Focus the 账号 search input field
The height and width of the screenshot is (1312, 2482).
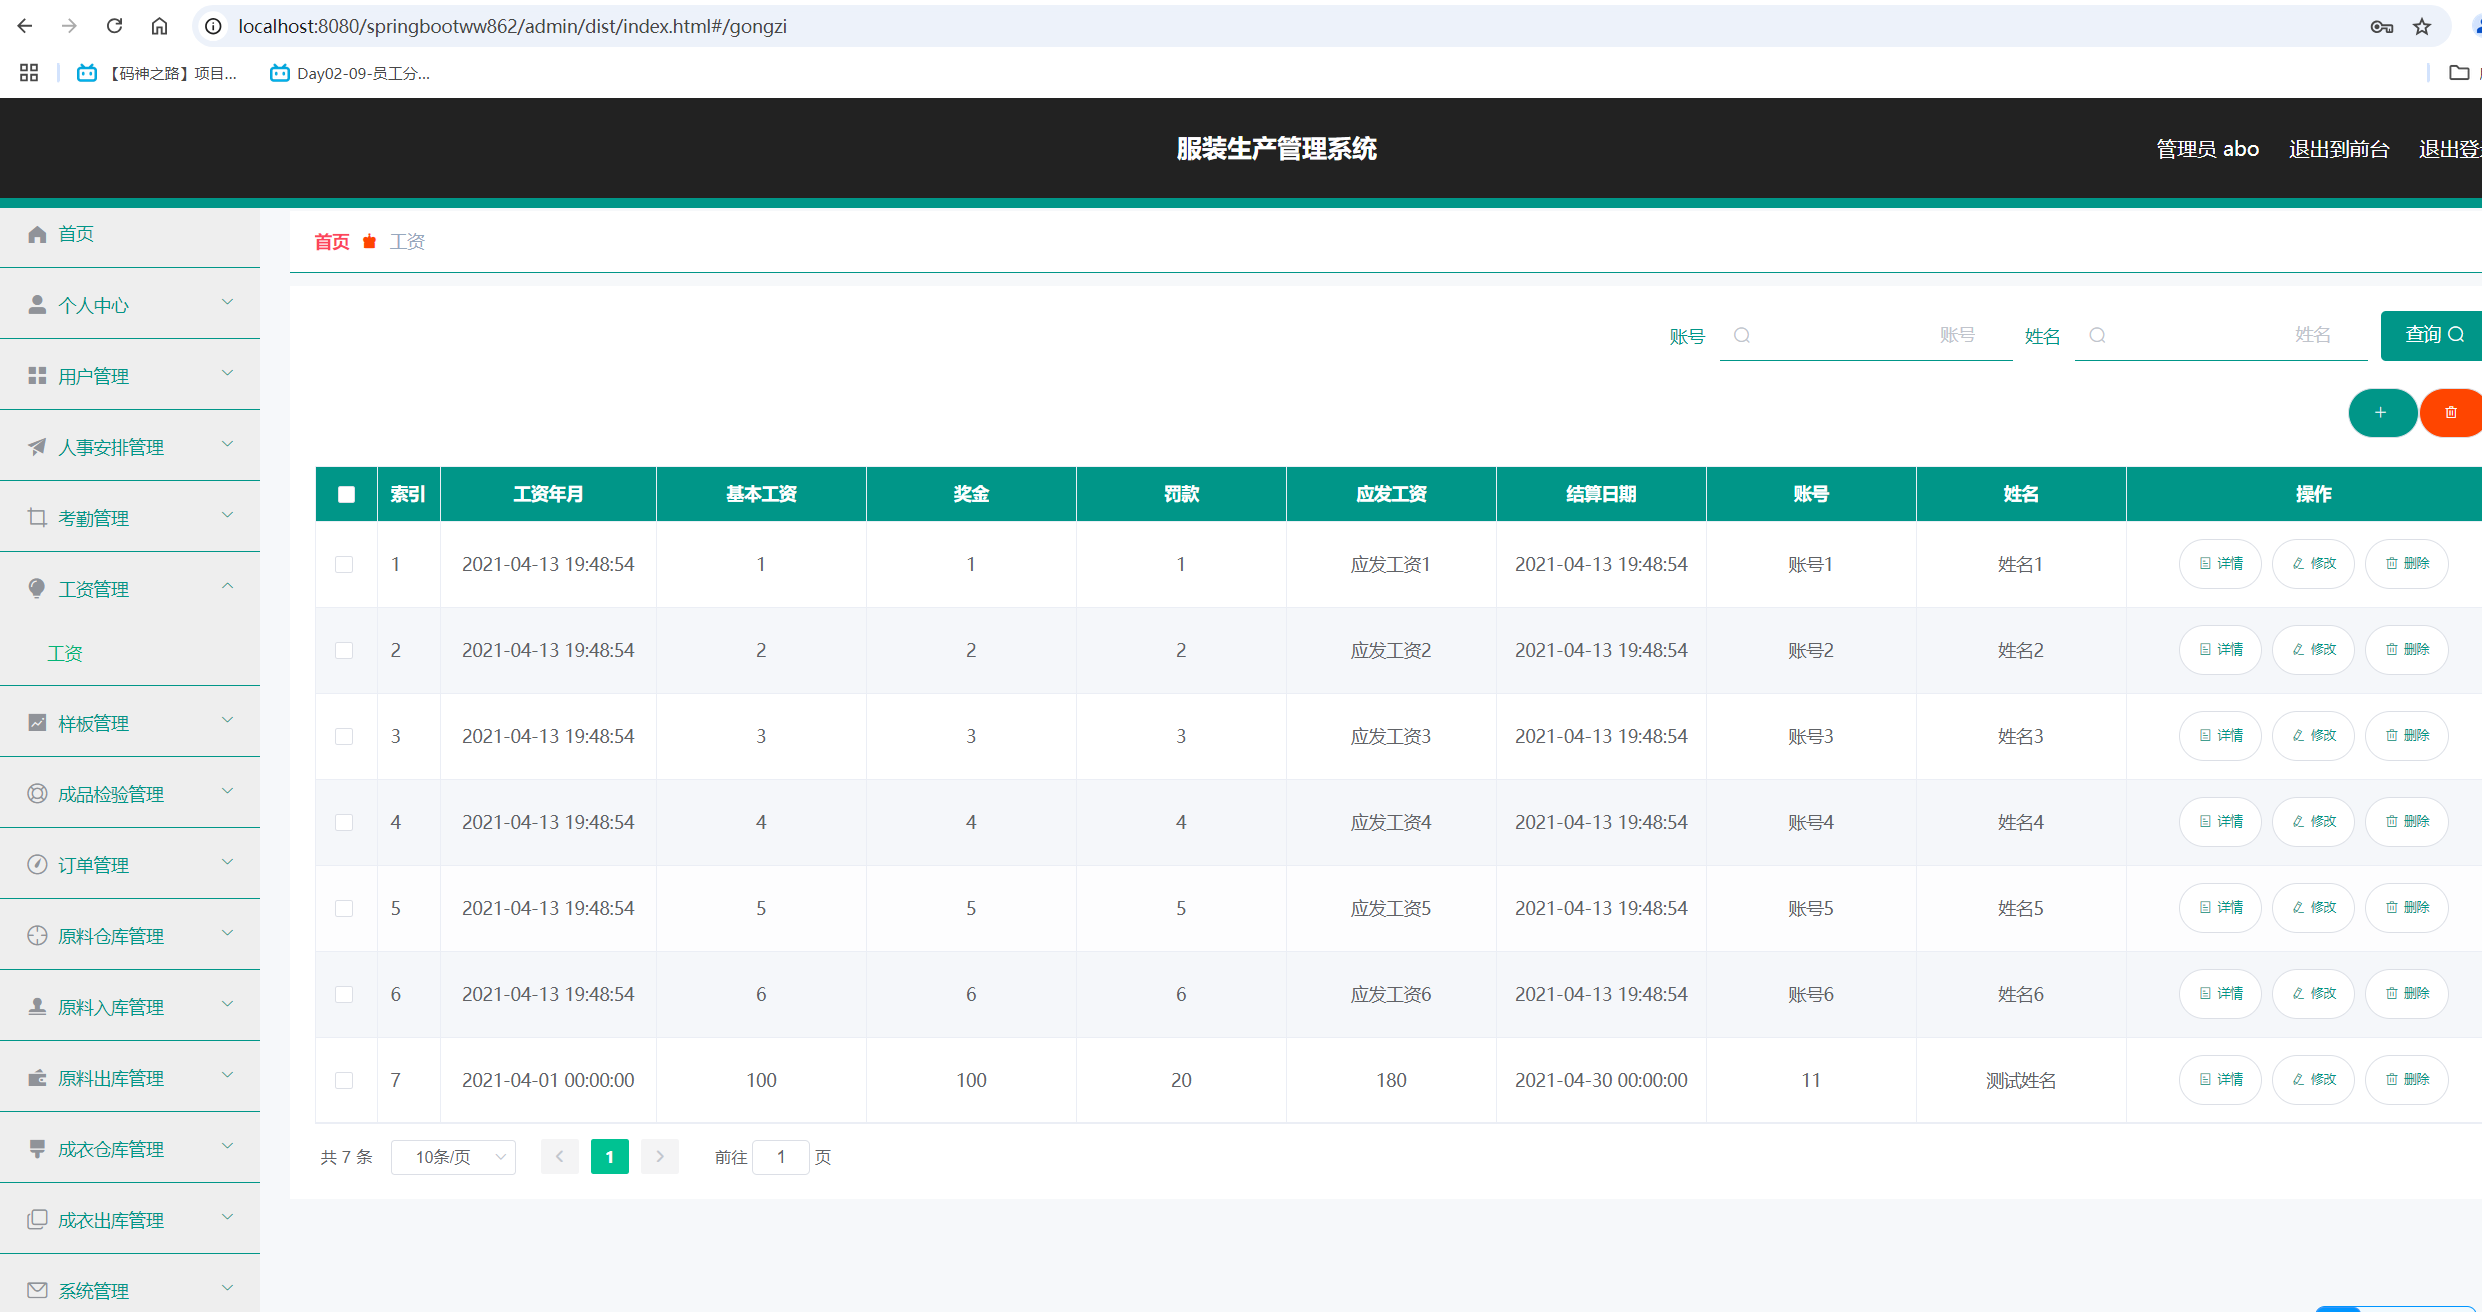[1865, 335]
